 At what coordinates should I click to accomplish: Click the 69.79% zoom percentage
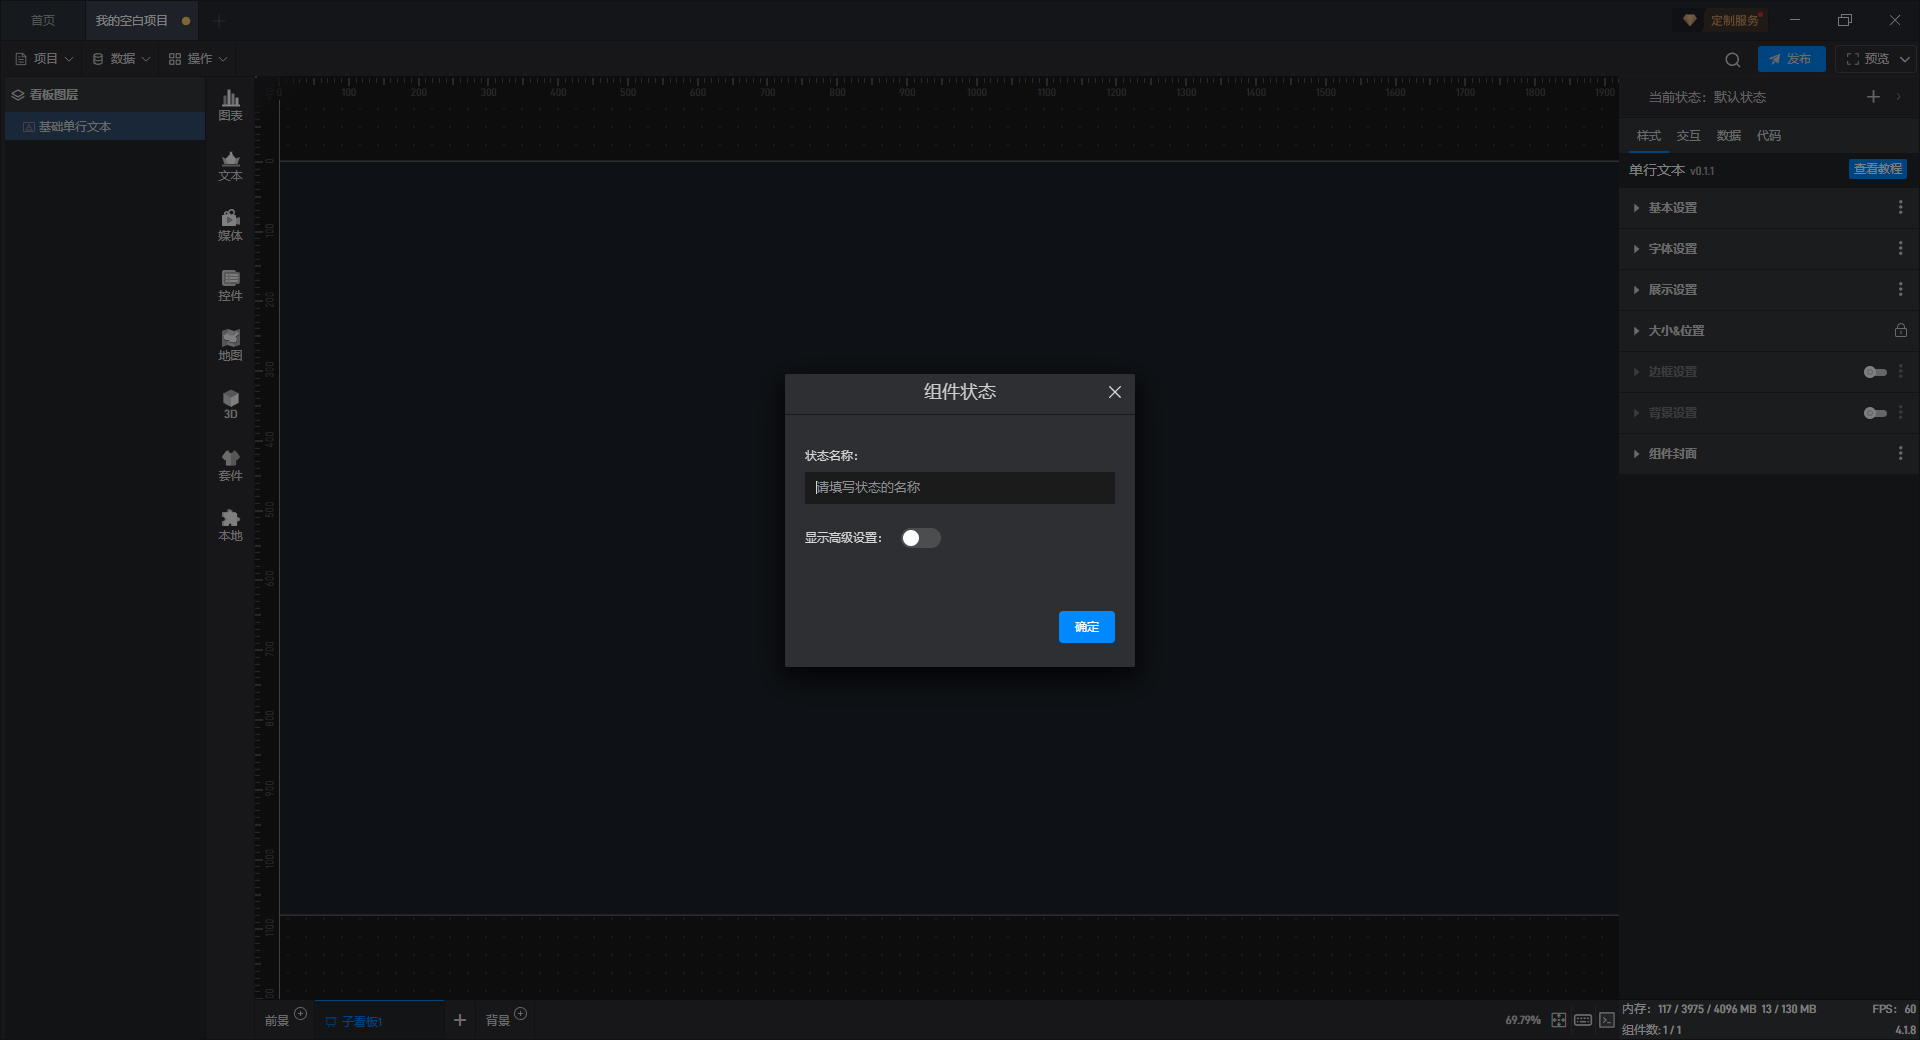[1523, 1020]
